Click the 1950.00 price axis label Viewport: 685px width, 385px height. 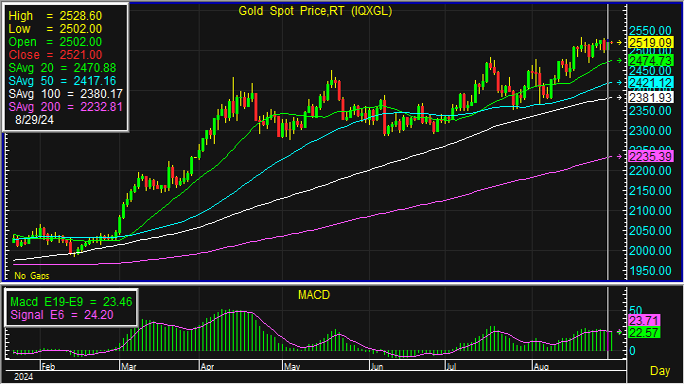pyautogui.click(x=650, y=271)
